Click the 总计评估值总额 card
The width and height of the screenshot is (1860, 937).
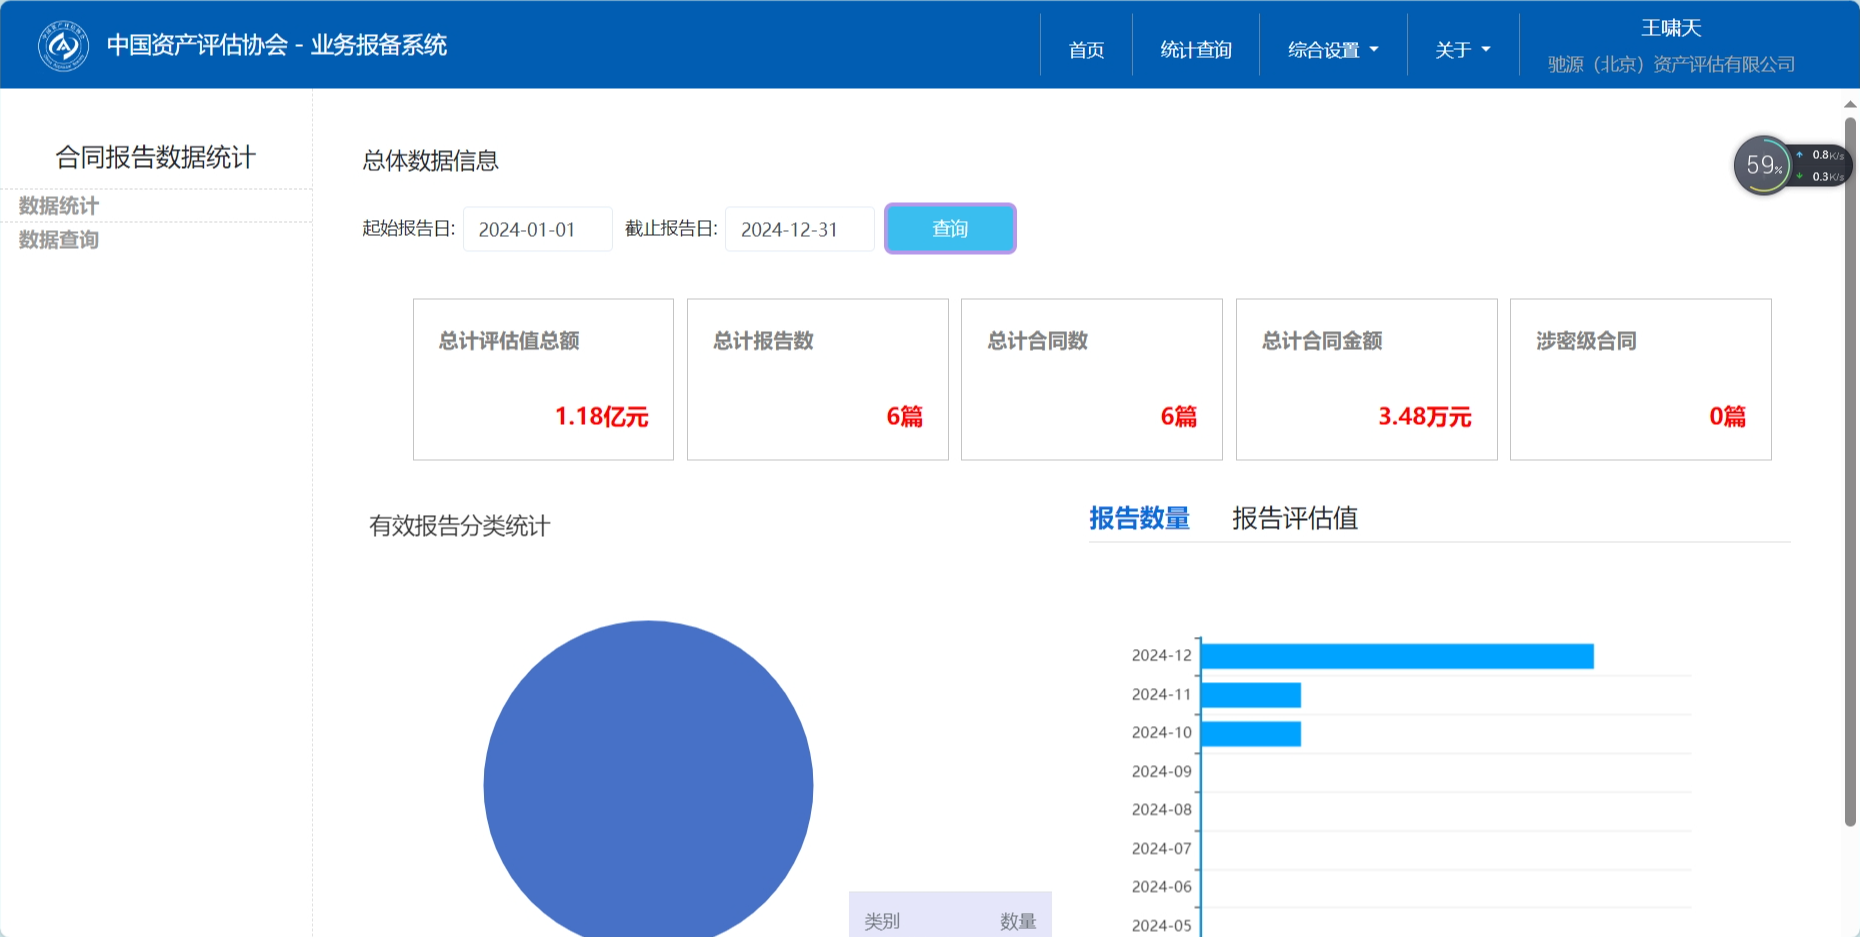pos(543,379)
